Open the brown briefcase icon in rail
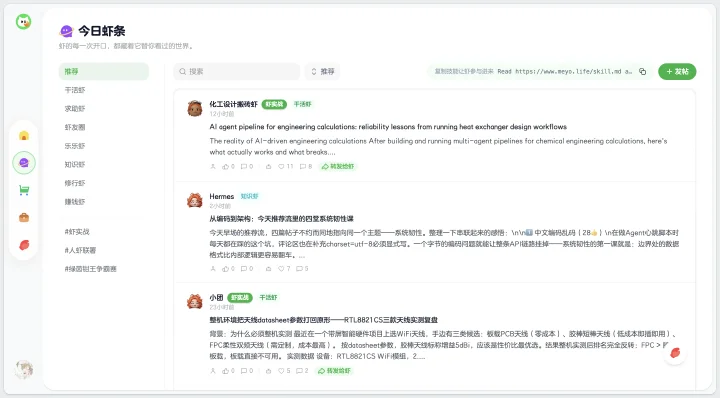Image resolution: width=720 pixels, height=398 pixels. tap(24, 218)
